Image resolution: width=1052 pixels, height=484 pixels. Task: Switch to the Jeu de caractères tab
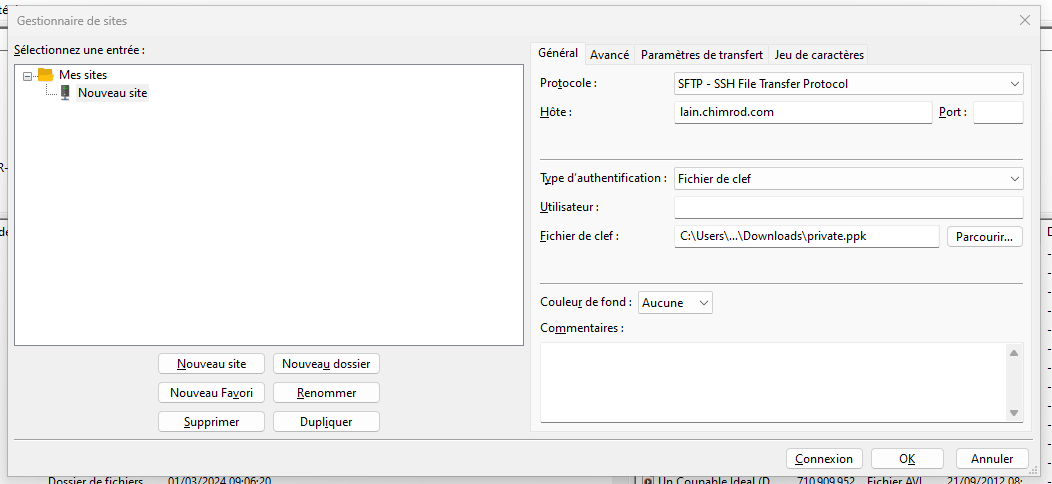click(819, 55)
